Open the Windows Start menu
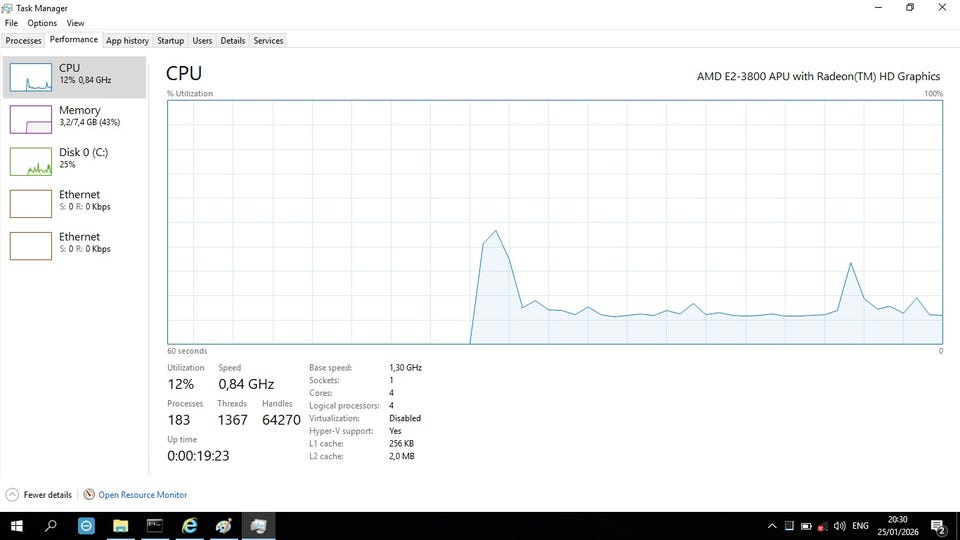 click(x=17, y=526)
